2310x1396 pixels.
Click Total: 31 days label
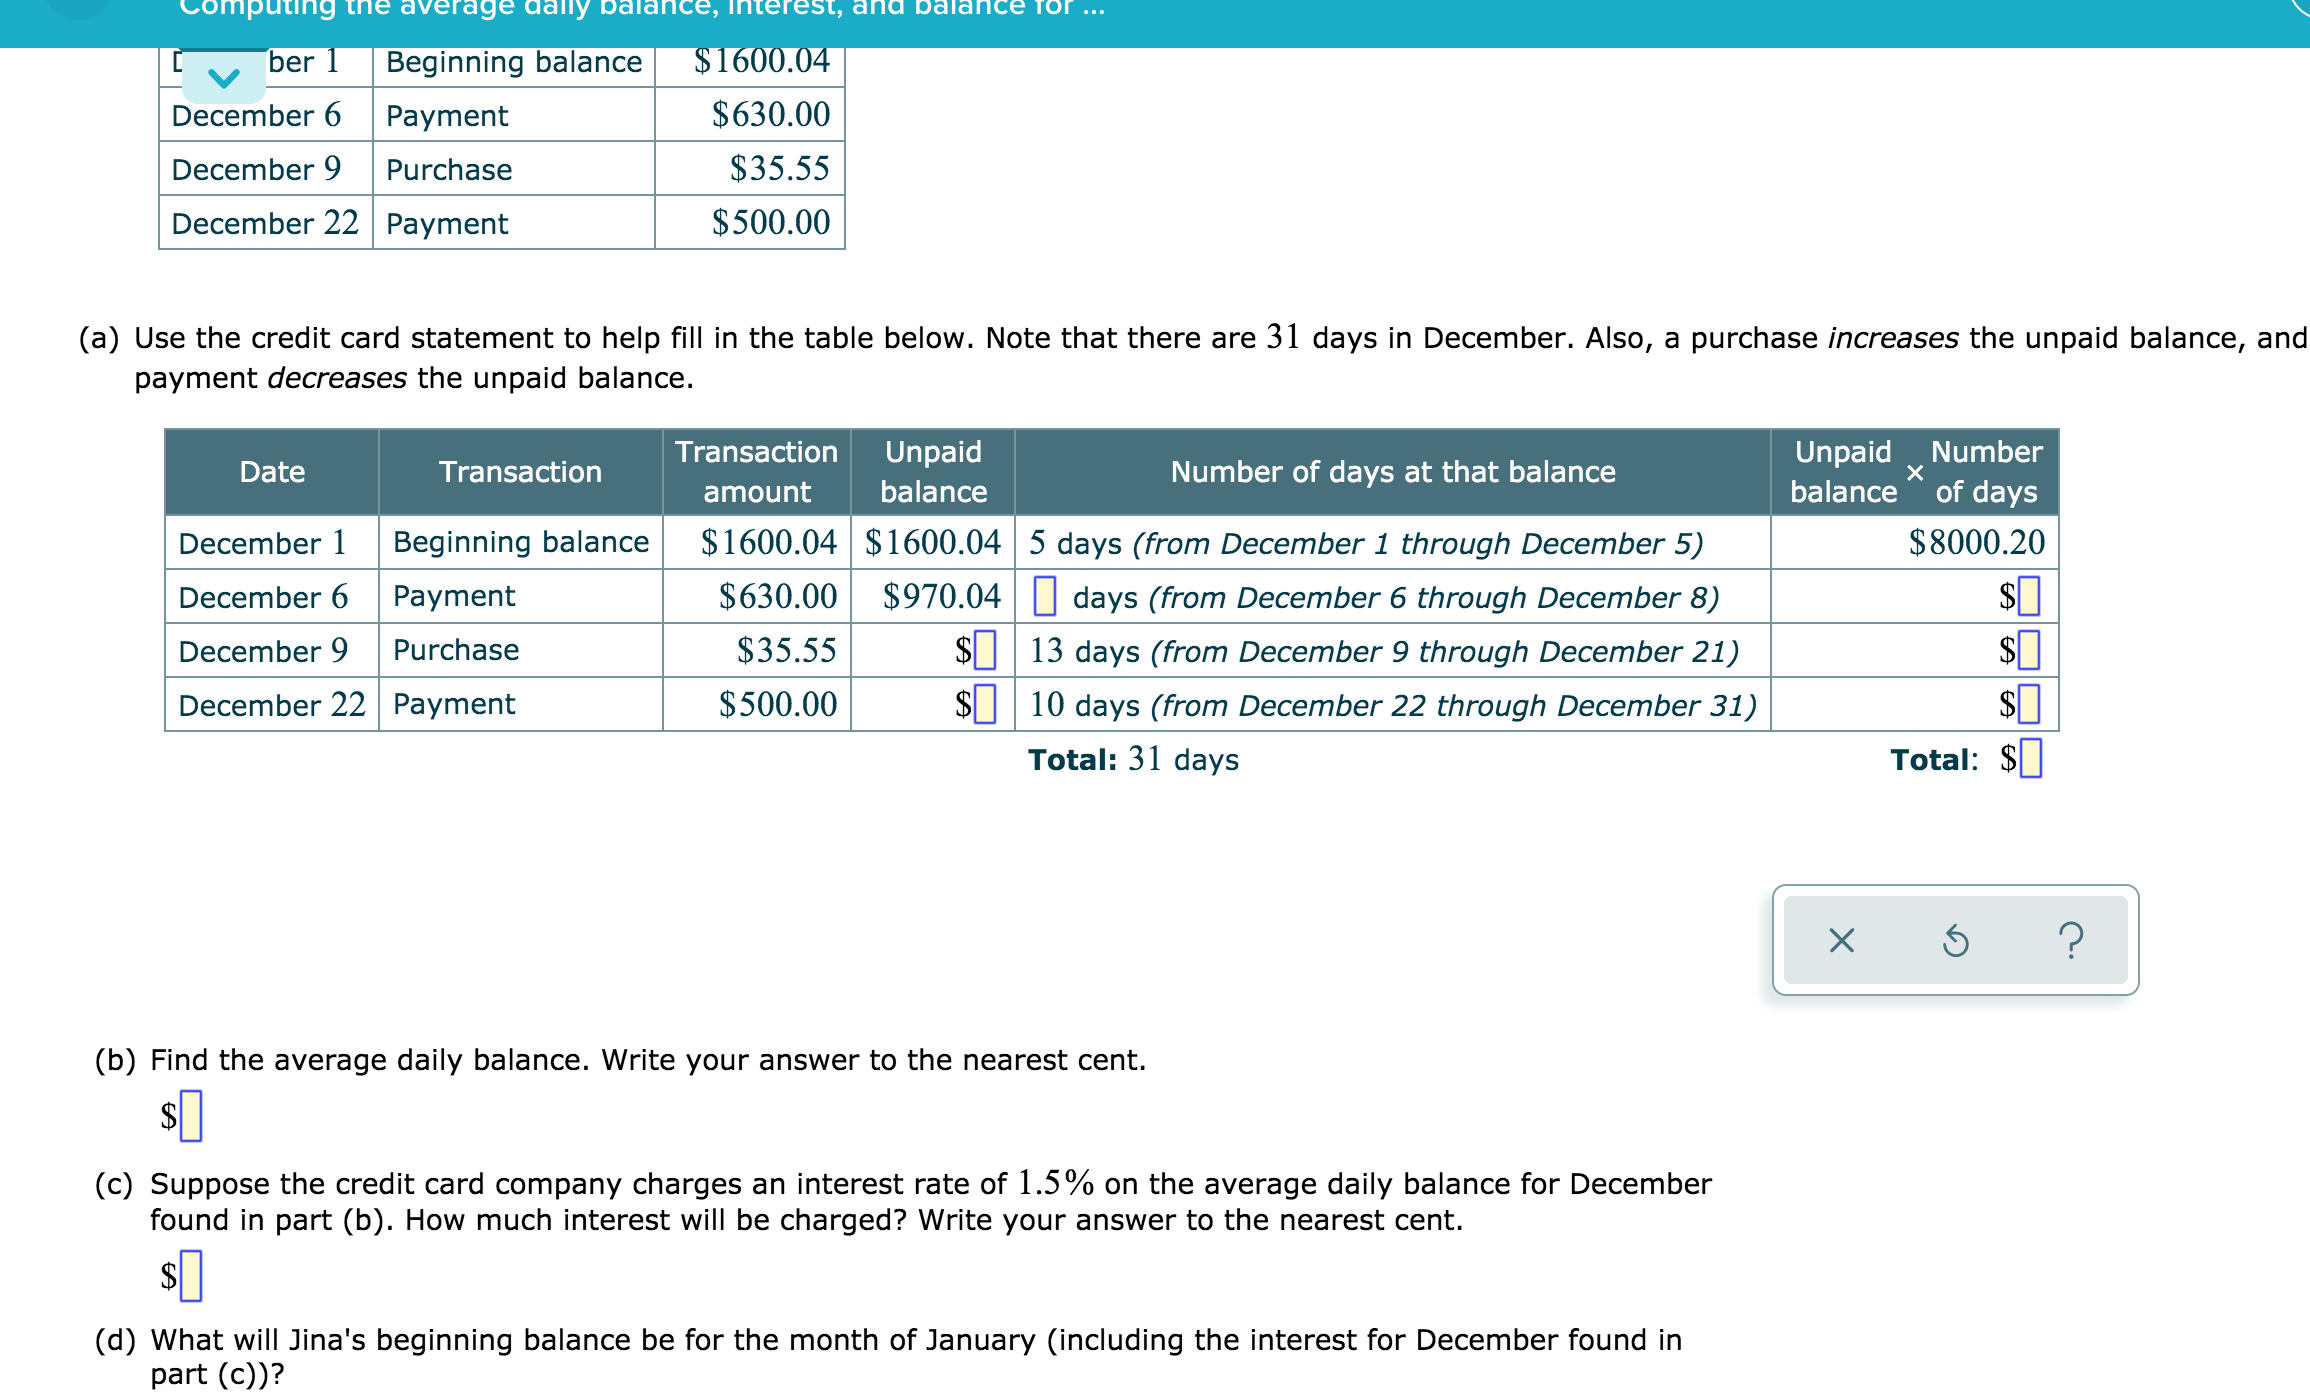pos(1133,759)
